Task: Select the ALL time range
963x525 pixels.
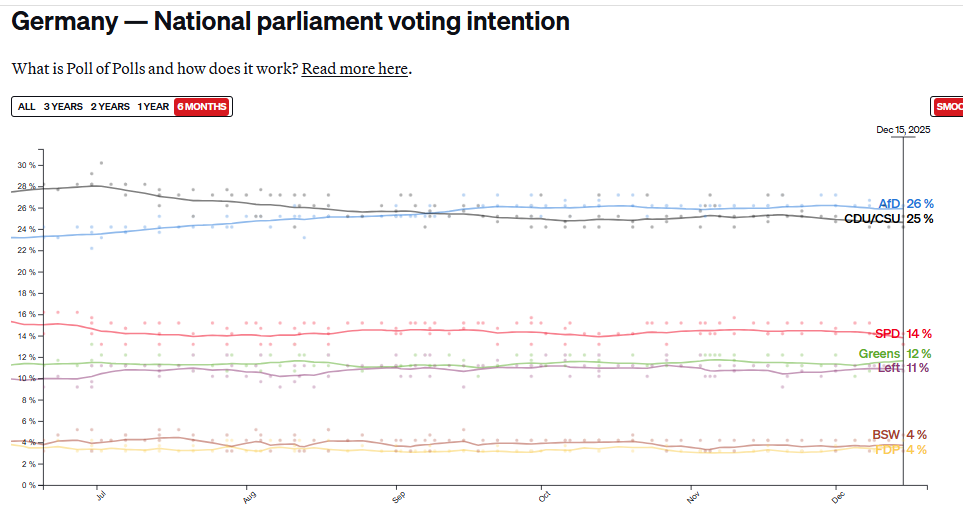Action: pyautogui.click(x=26, y=107)
